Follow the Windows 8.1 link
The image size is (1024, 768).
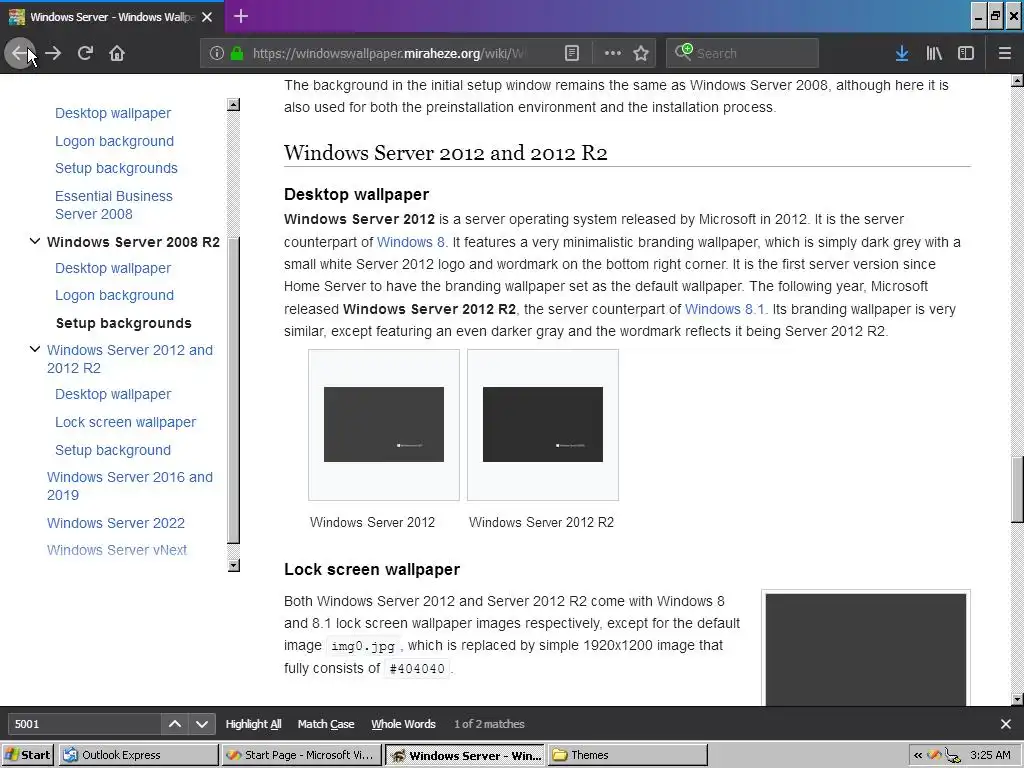pos(725,309)
